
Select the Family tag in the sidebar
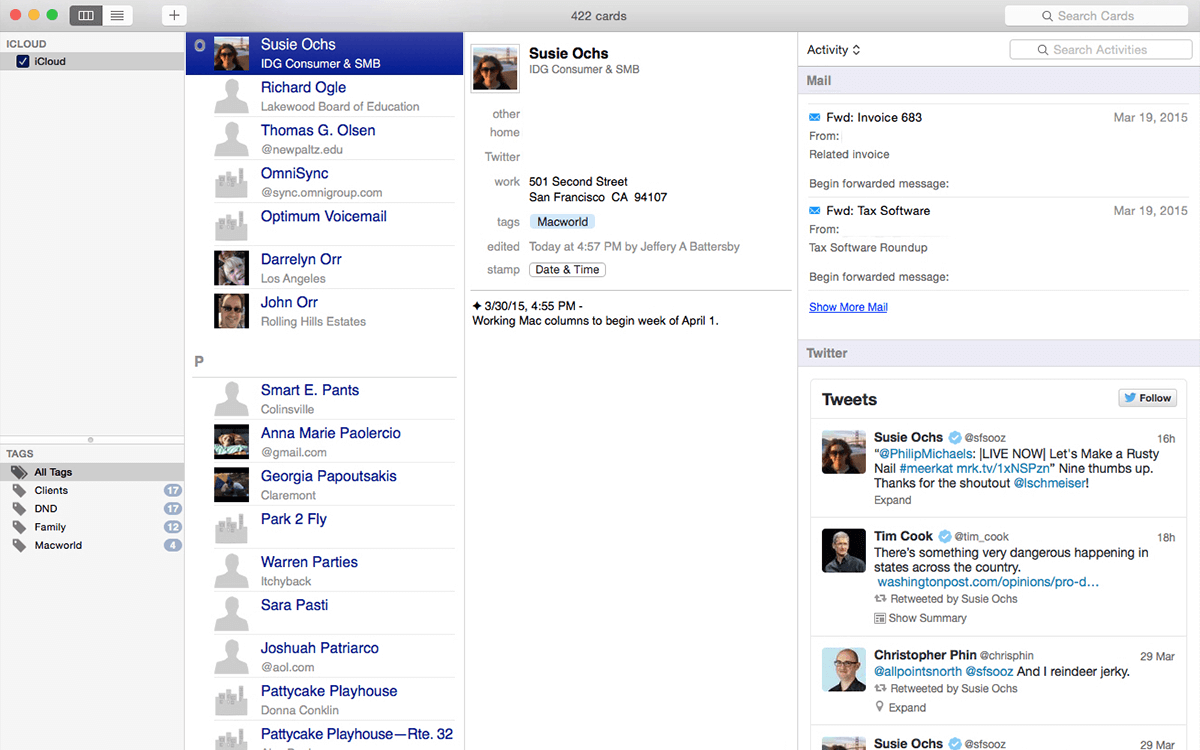pos(92,527)
